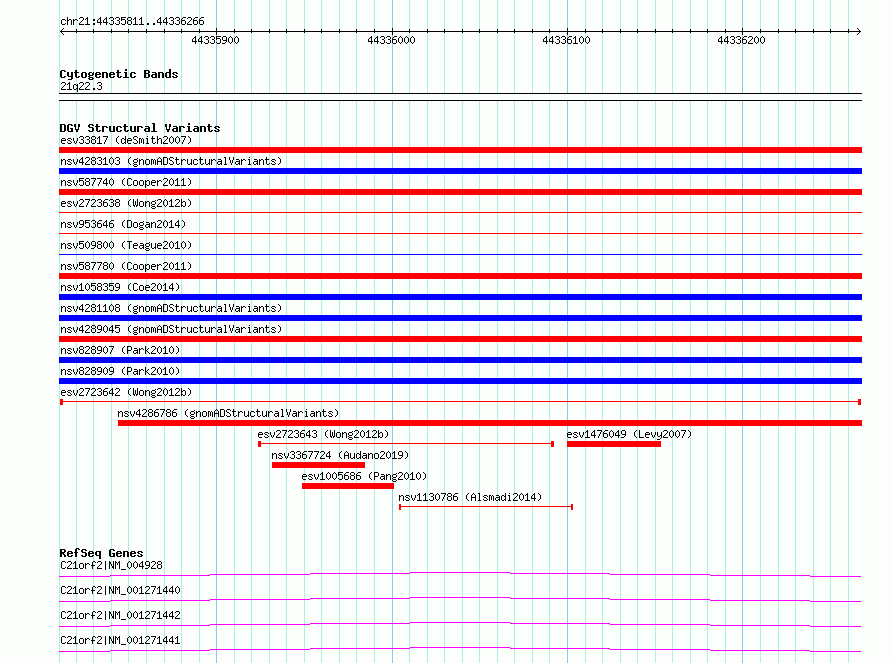This screenshot has height=663, width=890.
Task: Click nsv4283103 (gnomADStructuralVariants) label
Action: 171,161
